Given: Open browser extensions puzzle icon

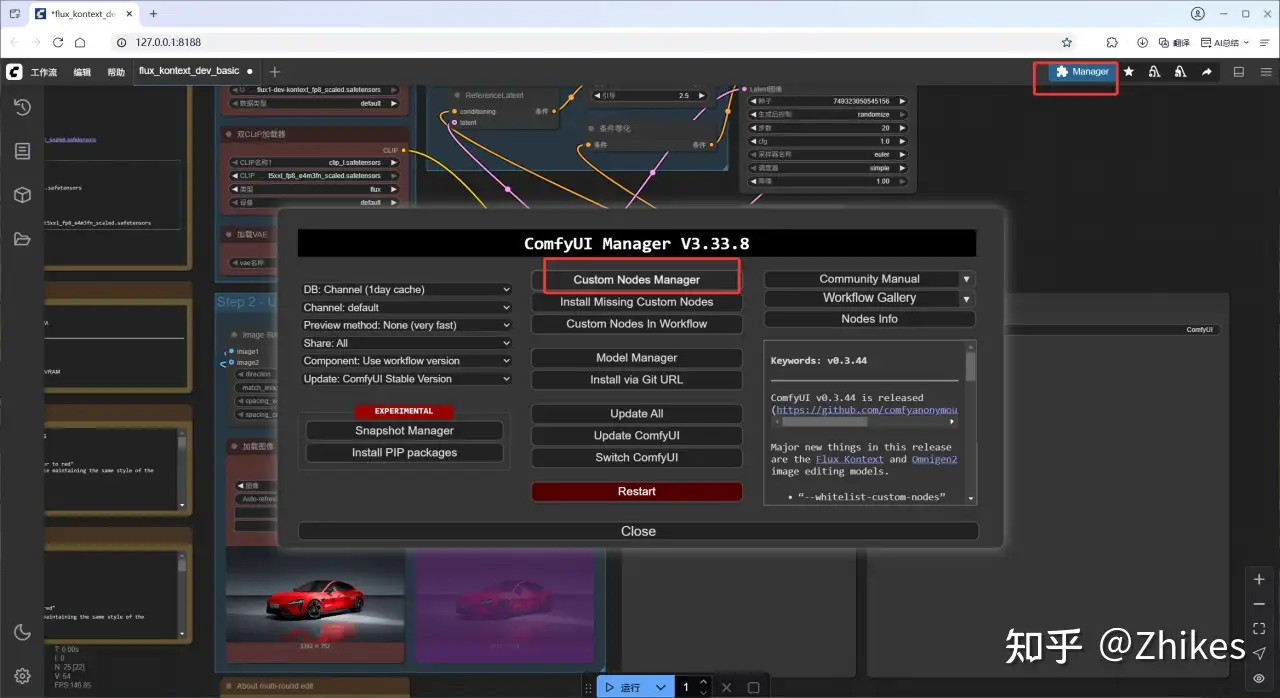Looking at the screenshot, I should 1112,42.
